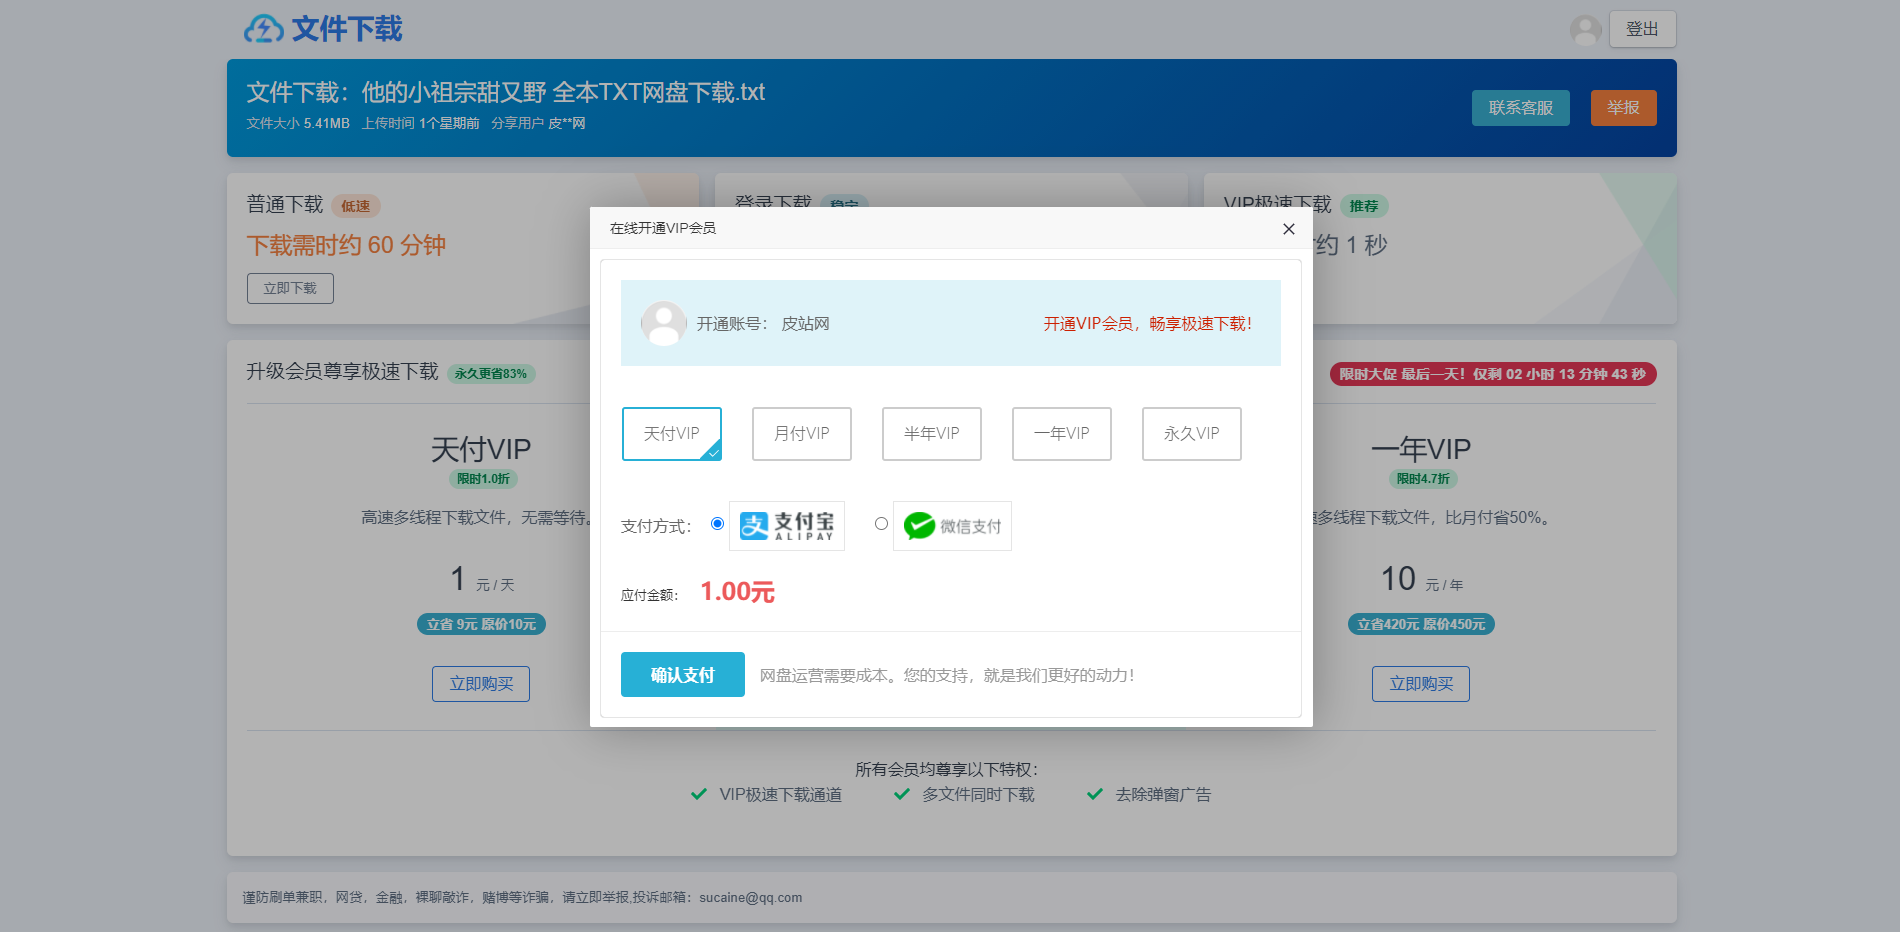Viewport: 1900px width, 932px height.
Task: Click the user avatar beside logout button
Action: (1585, 30)
